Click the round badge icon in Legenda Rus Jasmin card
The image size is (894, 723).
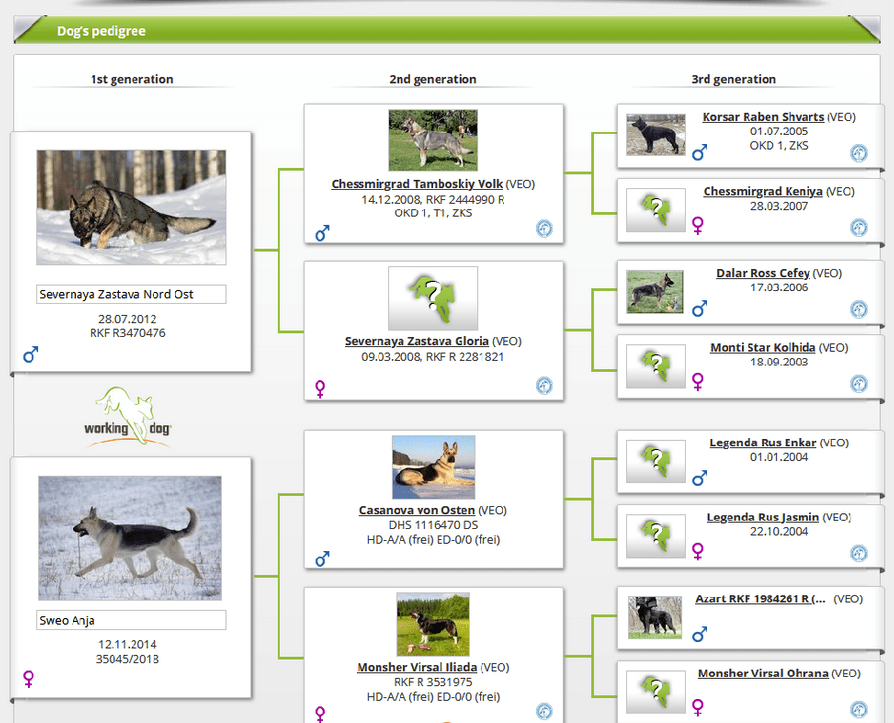coord(858,553)
